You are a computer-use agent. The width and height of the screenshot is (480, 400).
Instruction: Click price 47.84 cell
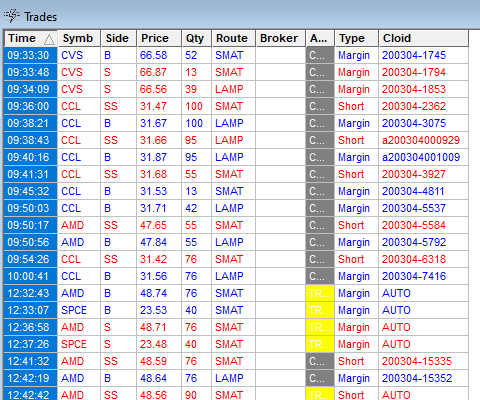[153, 242]
